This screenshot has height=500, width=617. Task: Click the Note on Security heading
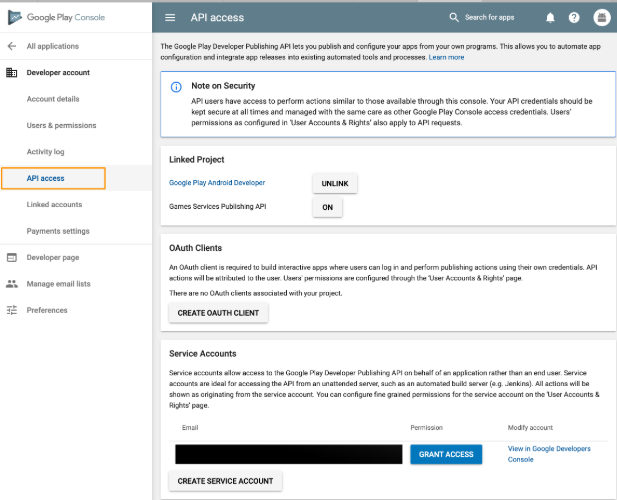pos(223,86)
